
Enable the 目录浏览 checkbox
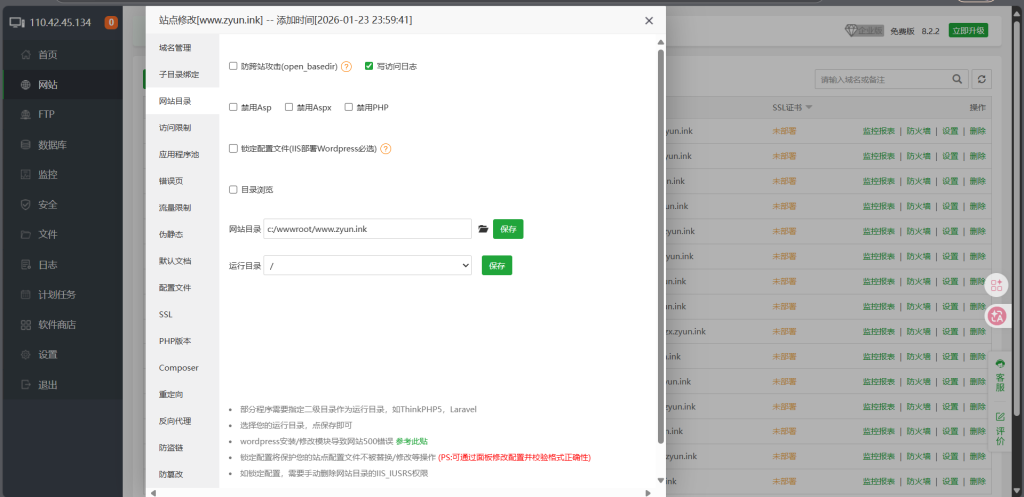(233, 189)
